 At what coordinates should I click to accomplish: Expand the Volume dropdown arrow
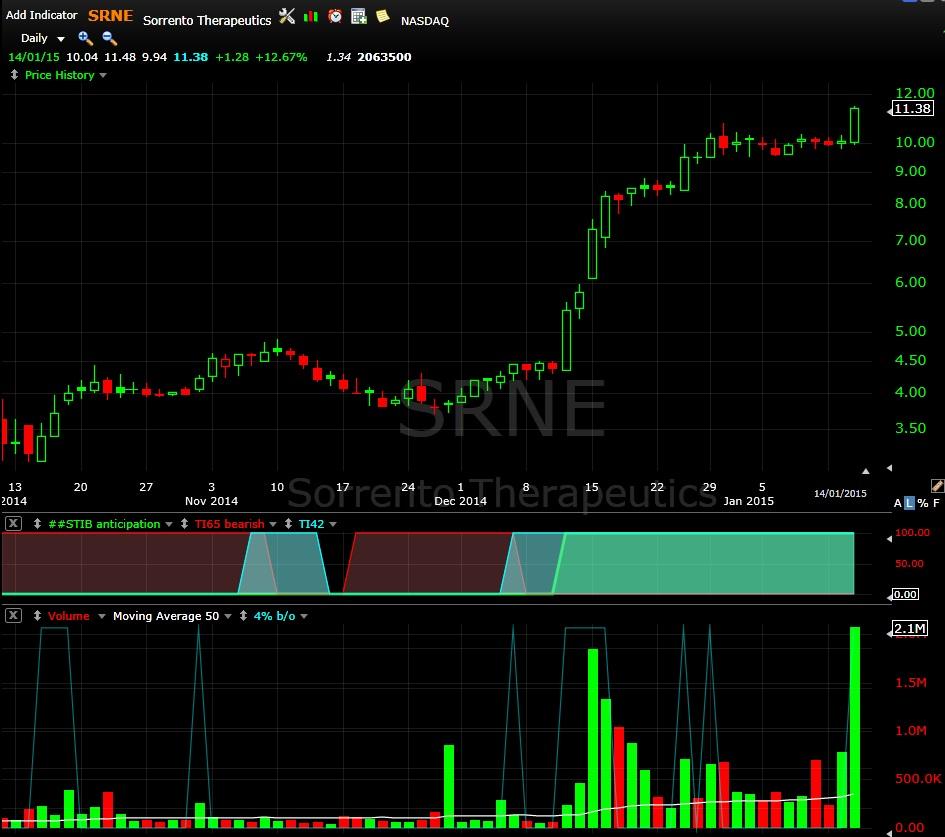102,616
